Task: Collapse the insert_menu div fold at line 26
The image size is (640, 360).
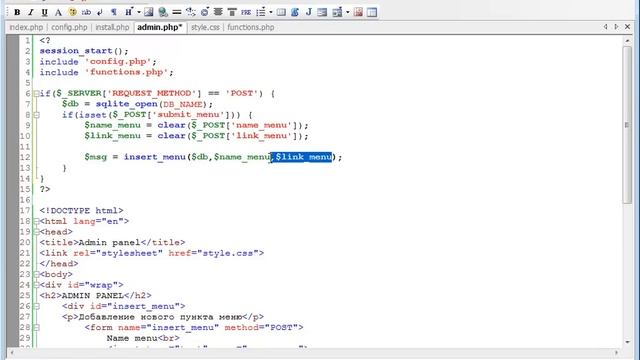Action: [36, 306]
